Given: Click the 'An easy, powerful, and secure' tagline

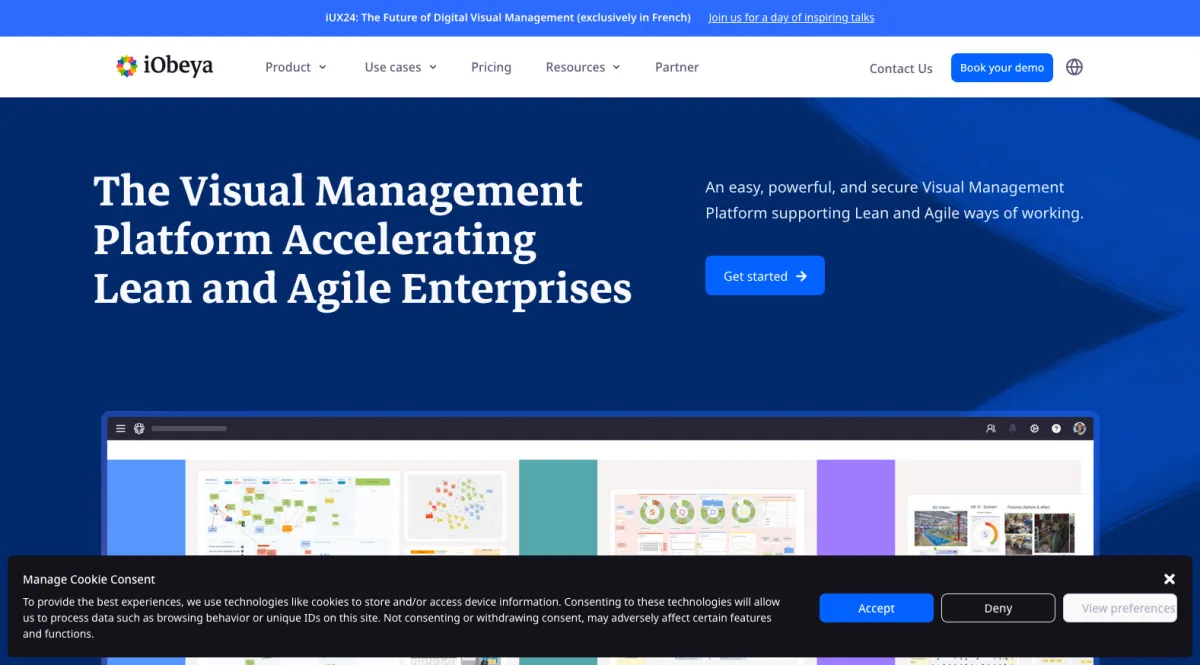Looking at the screenshot, I should [894, 200].
